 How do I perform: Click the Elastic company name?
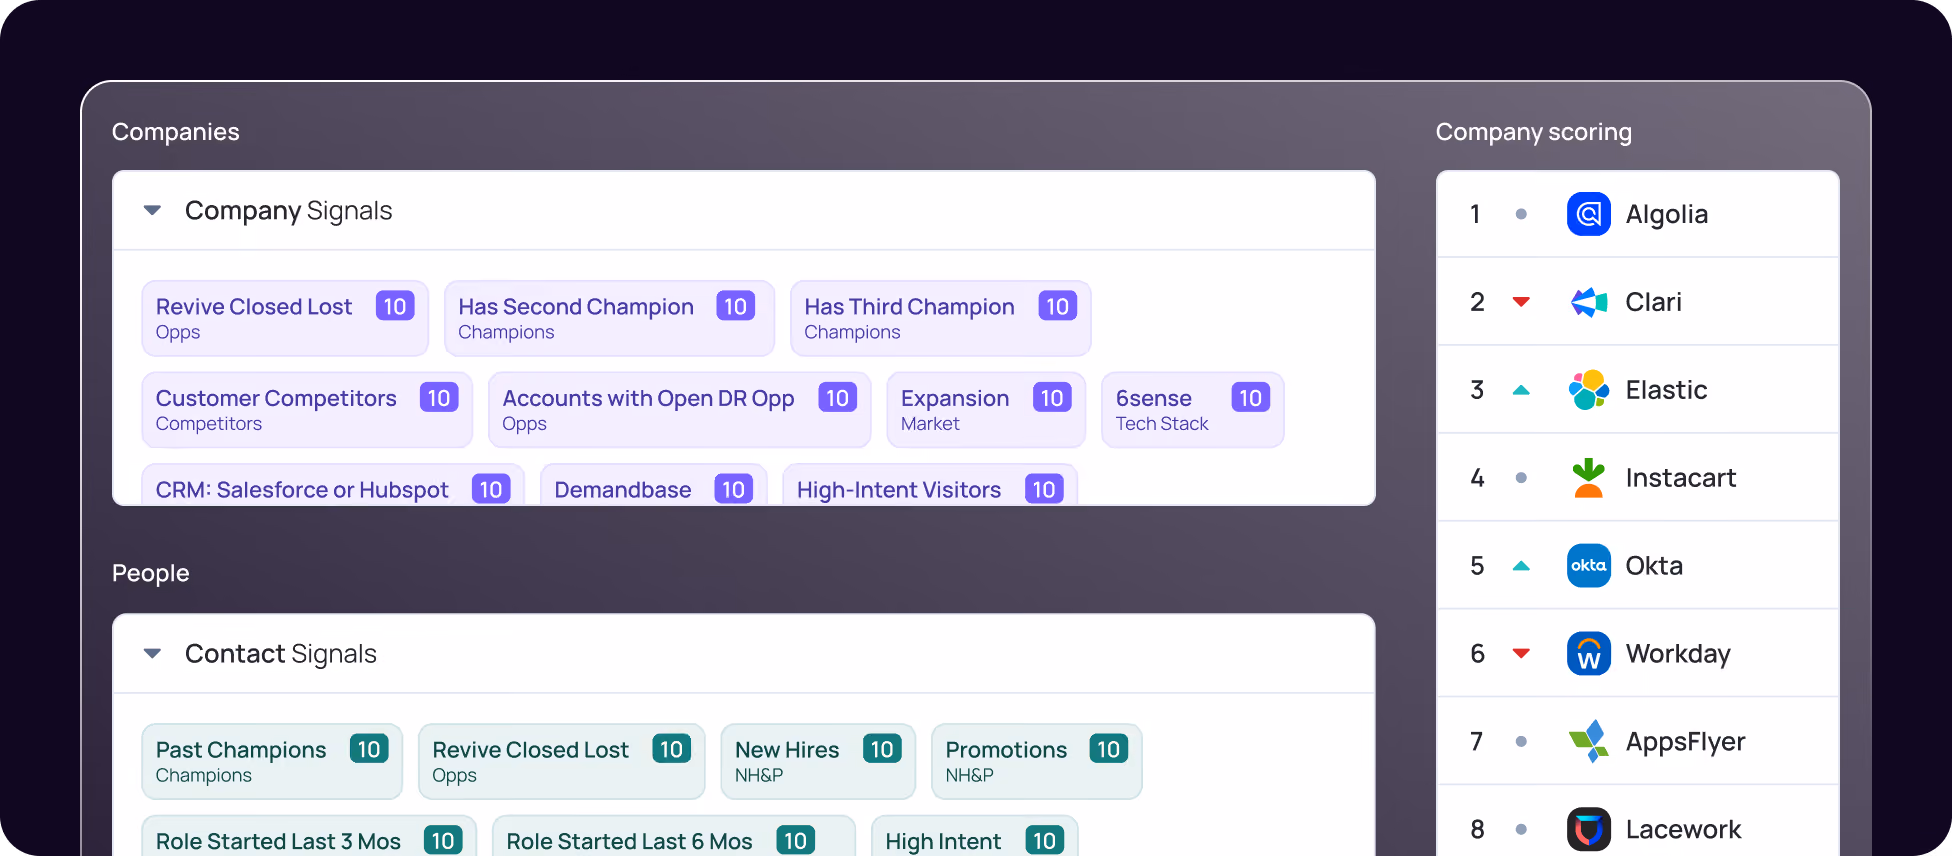point(1666,390)
